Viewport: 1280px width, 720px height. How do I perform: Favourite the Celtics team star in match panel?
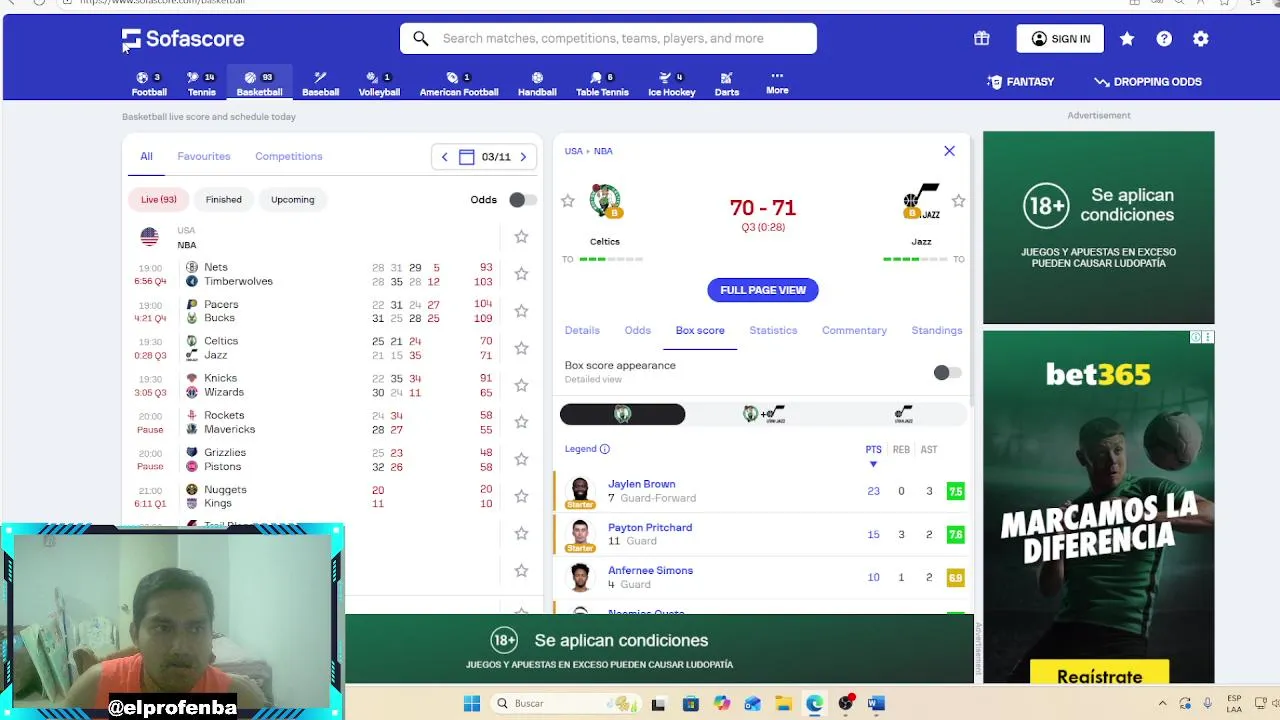pyautogui.click(x=568, y=201)
